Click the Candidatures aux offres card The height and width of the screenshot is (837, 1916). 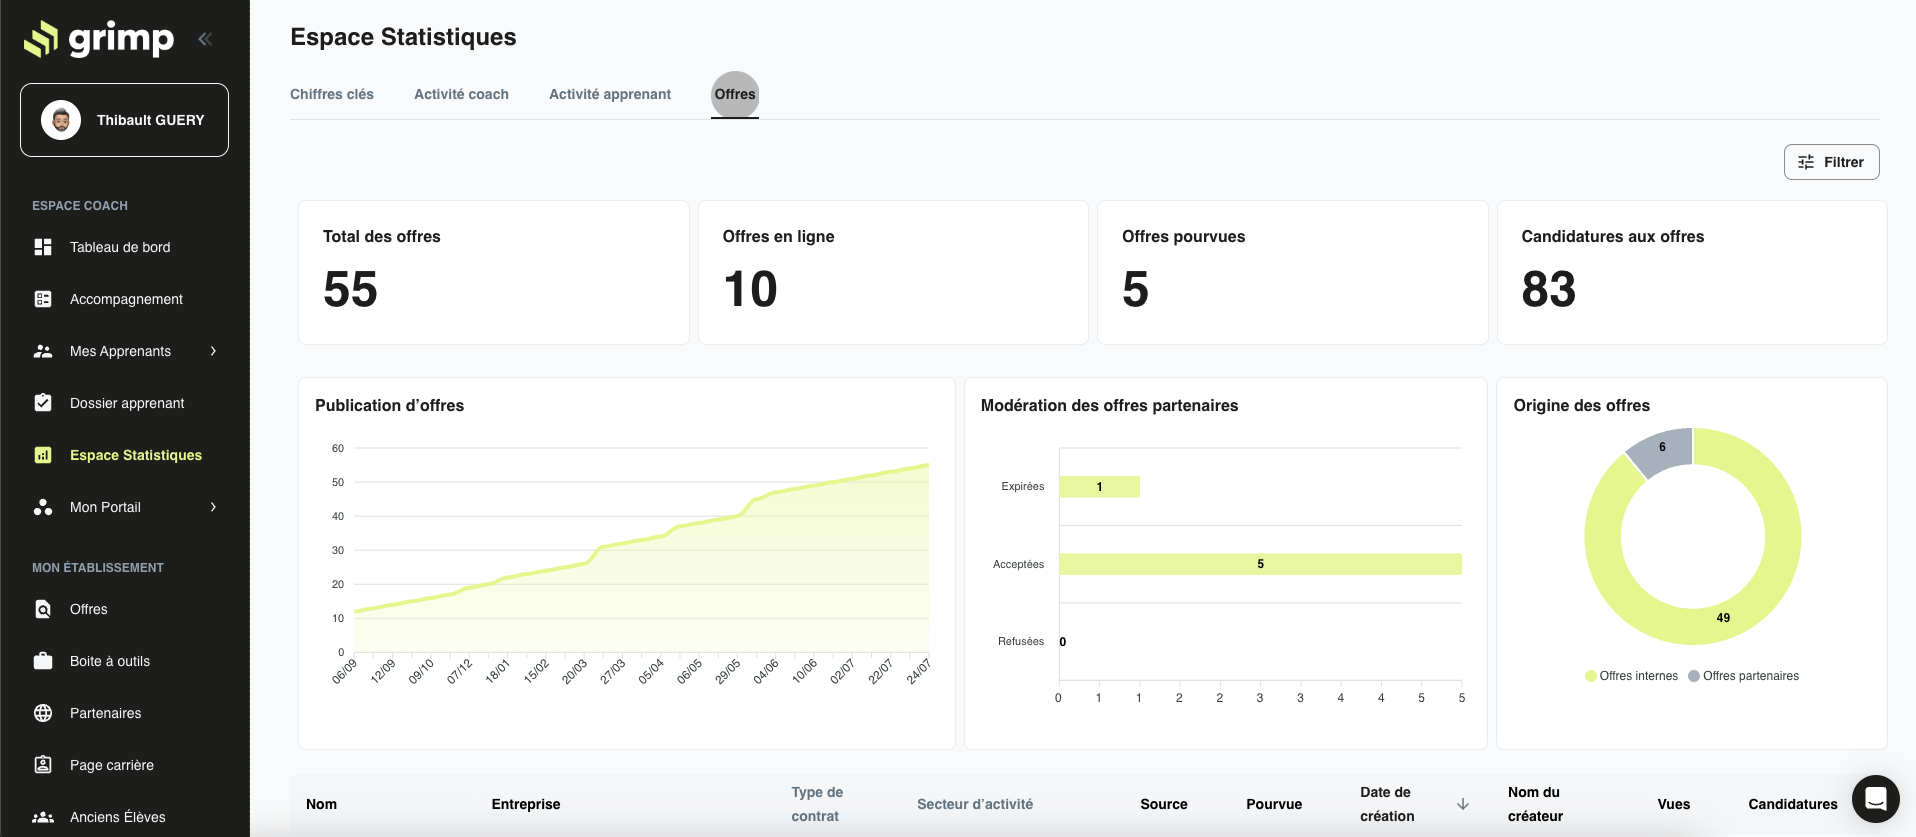(1692, 272)
